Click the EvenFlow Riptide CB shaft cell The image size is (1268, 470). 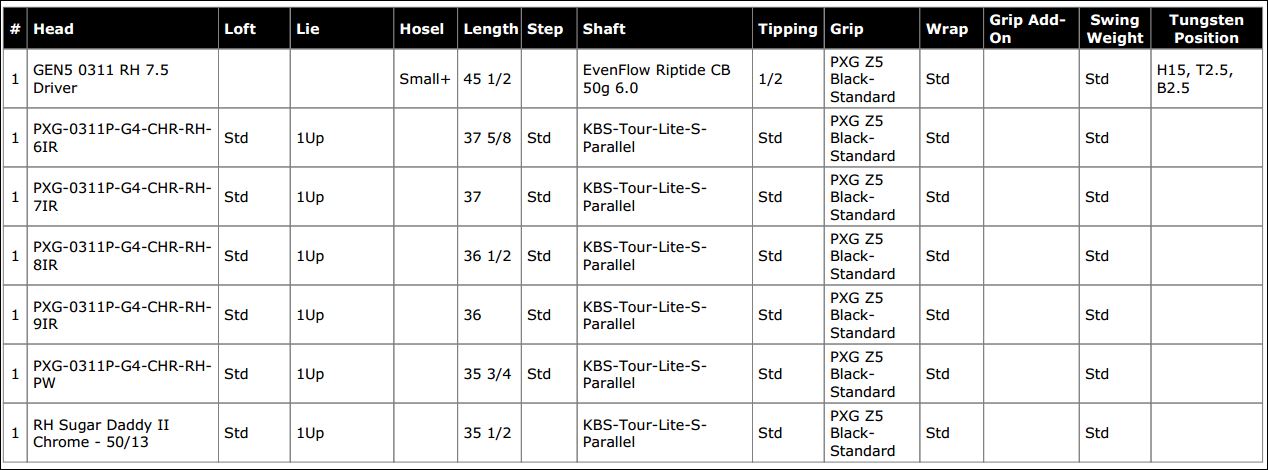pyautogui.click(x=656, y=79)
